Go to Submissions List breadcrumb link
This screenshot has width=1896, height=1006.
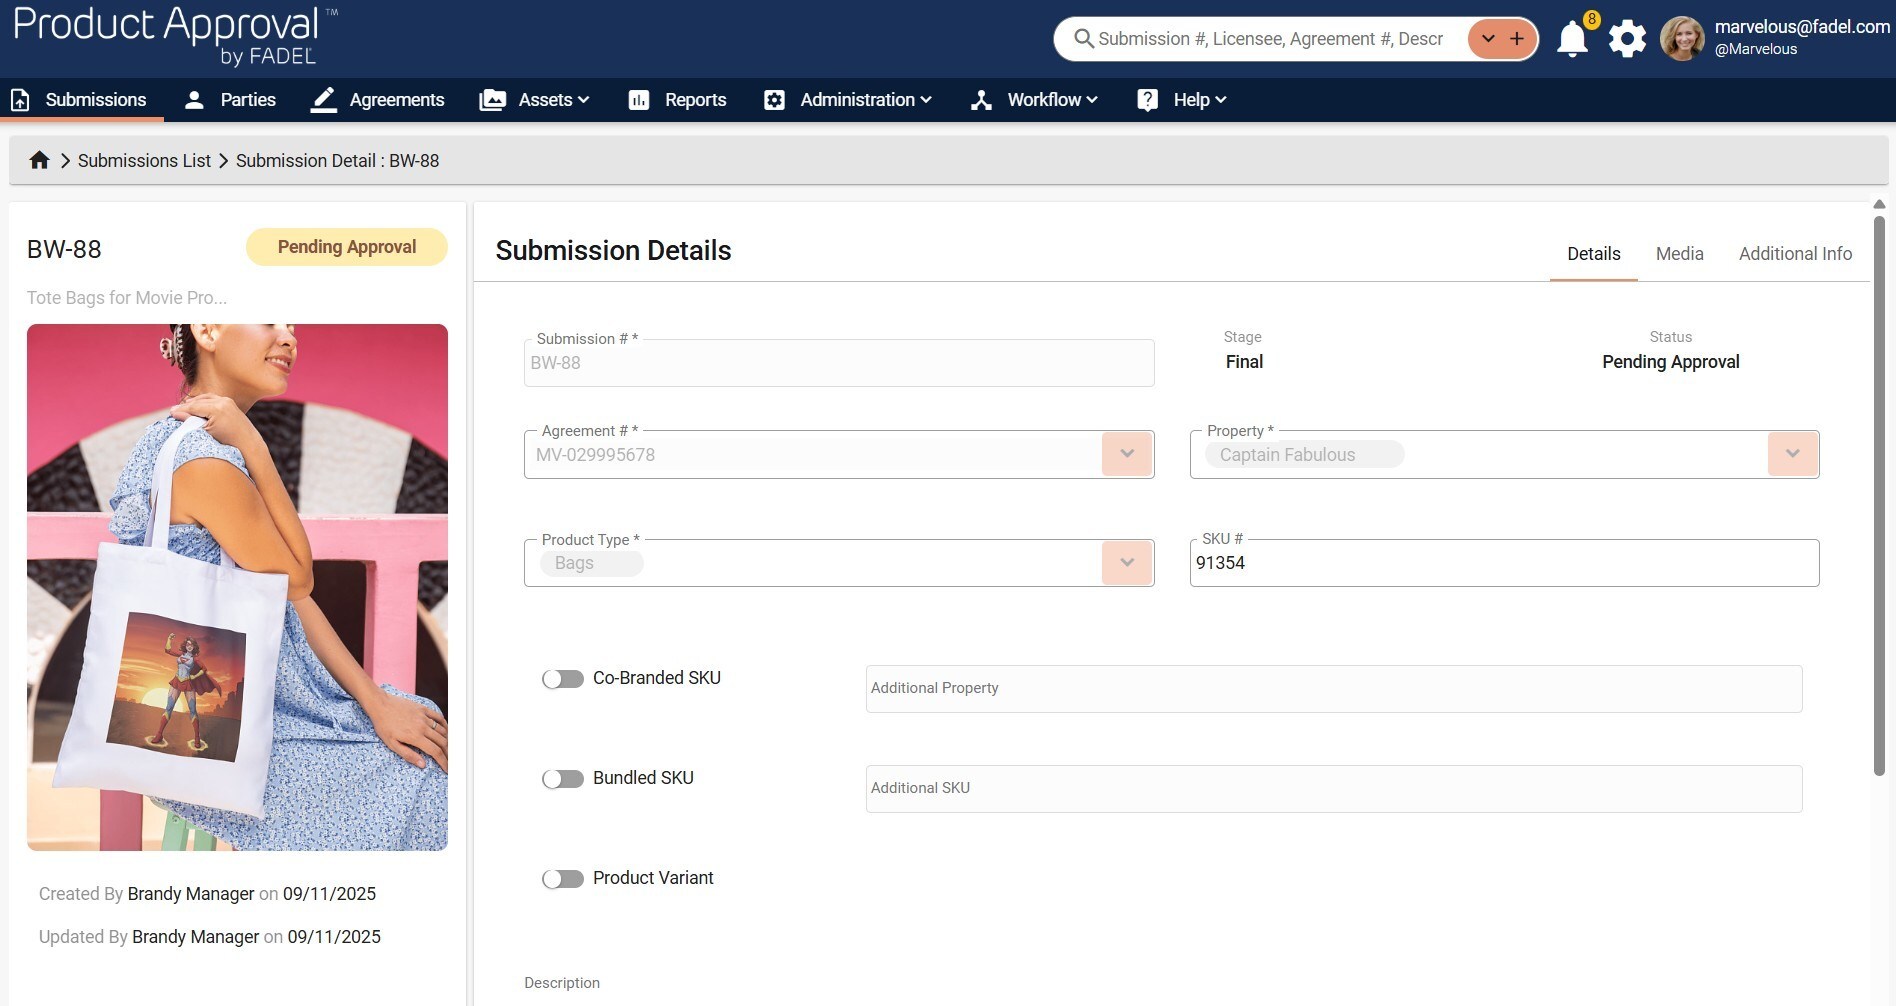(x=144, y=161)
